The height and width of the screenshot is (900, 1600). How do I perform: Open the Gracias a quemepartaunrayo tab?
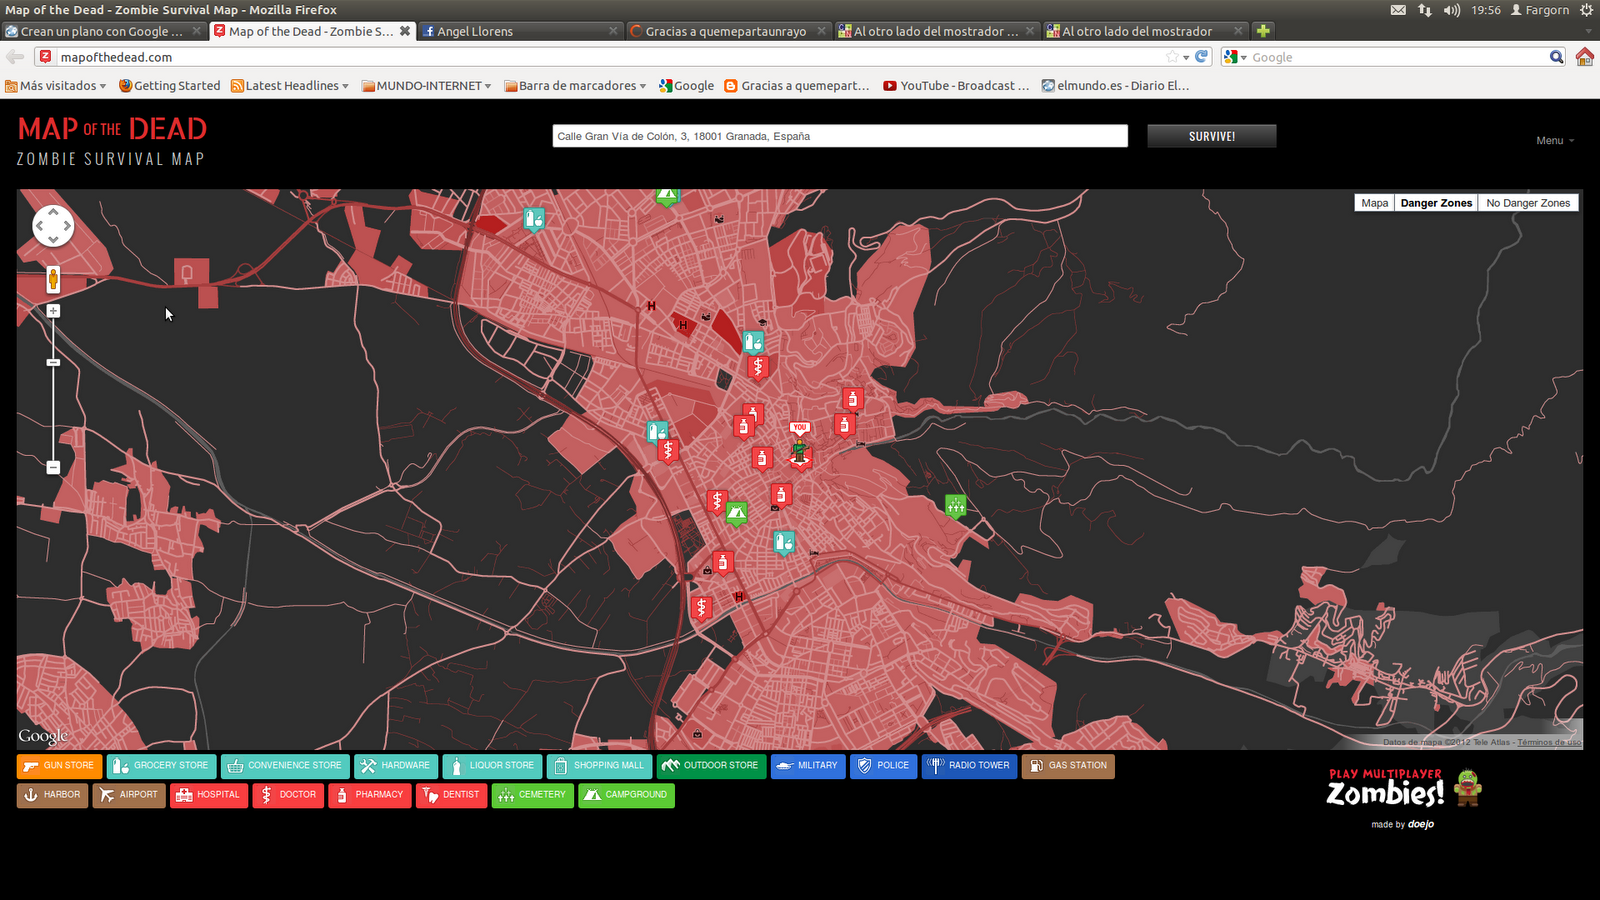[x=721, y=31]
